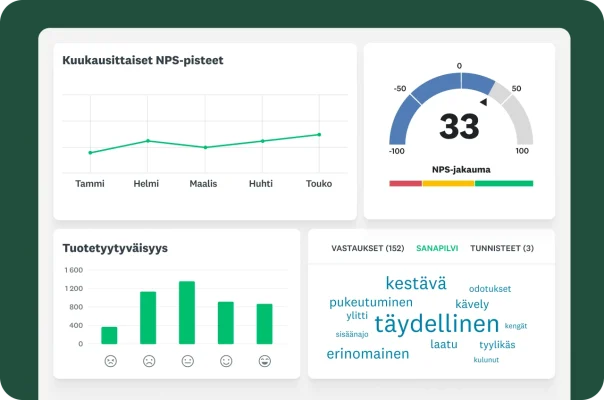Click the neutral face icon
This screenshot has width=604, height=400.
click(x=188, y=361)
